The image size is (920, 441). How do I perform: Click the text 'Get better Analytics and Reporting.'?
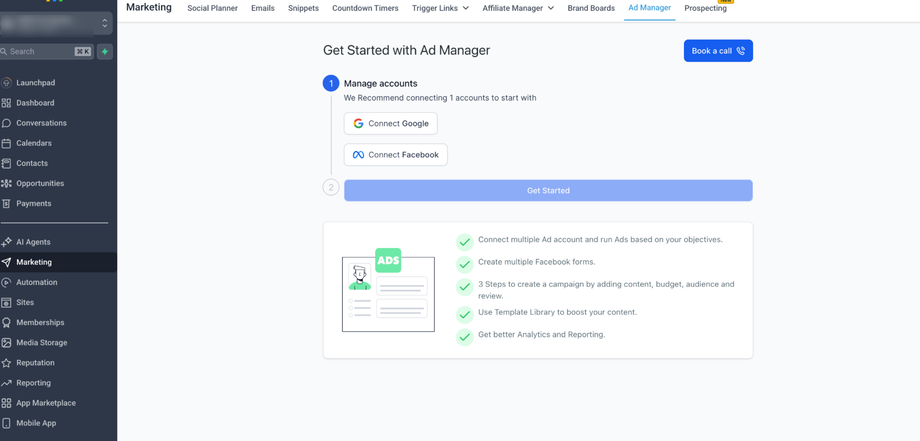[542, 335]
